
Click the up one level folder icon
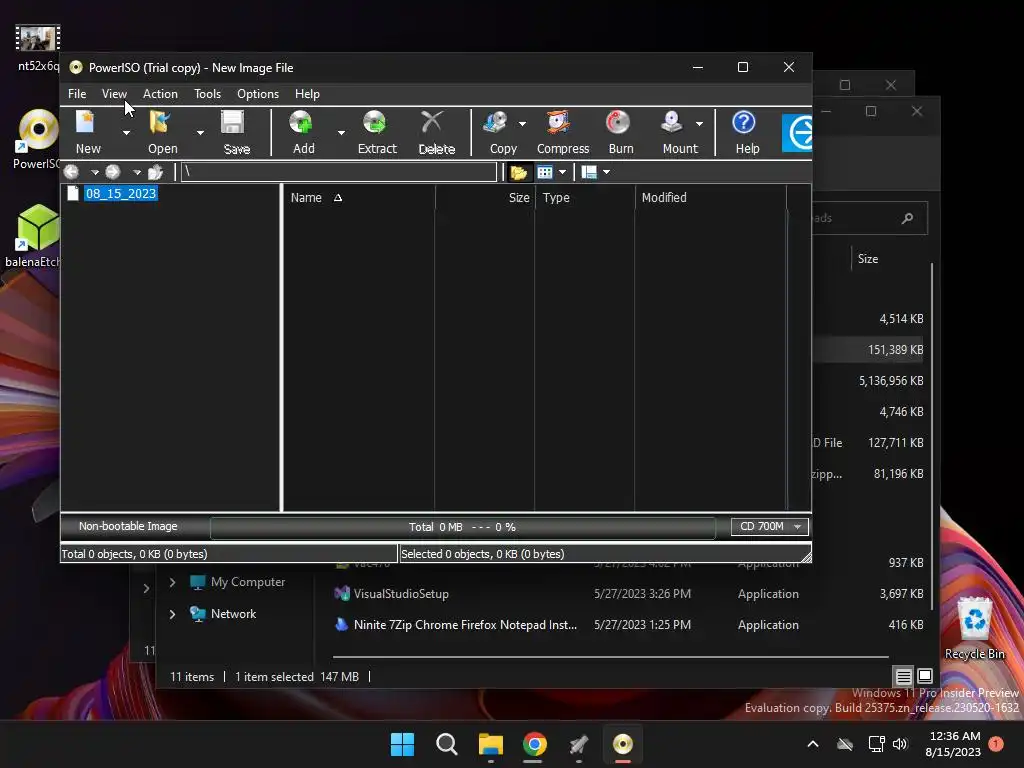point(155,172)
